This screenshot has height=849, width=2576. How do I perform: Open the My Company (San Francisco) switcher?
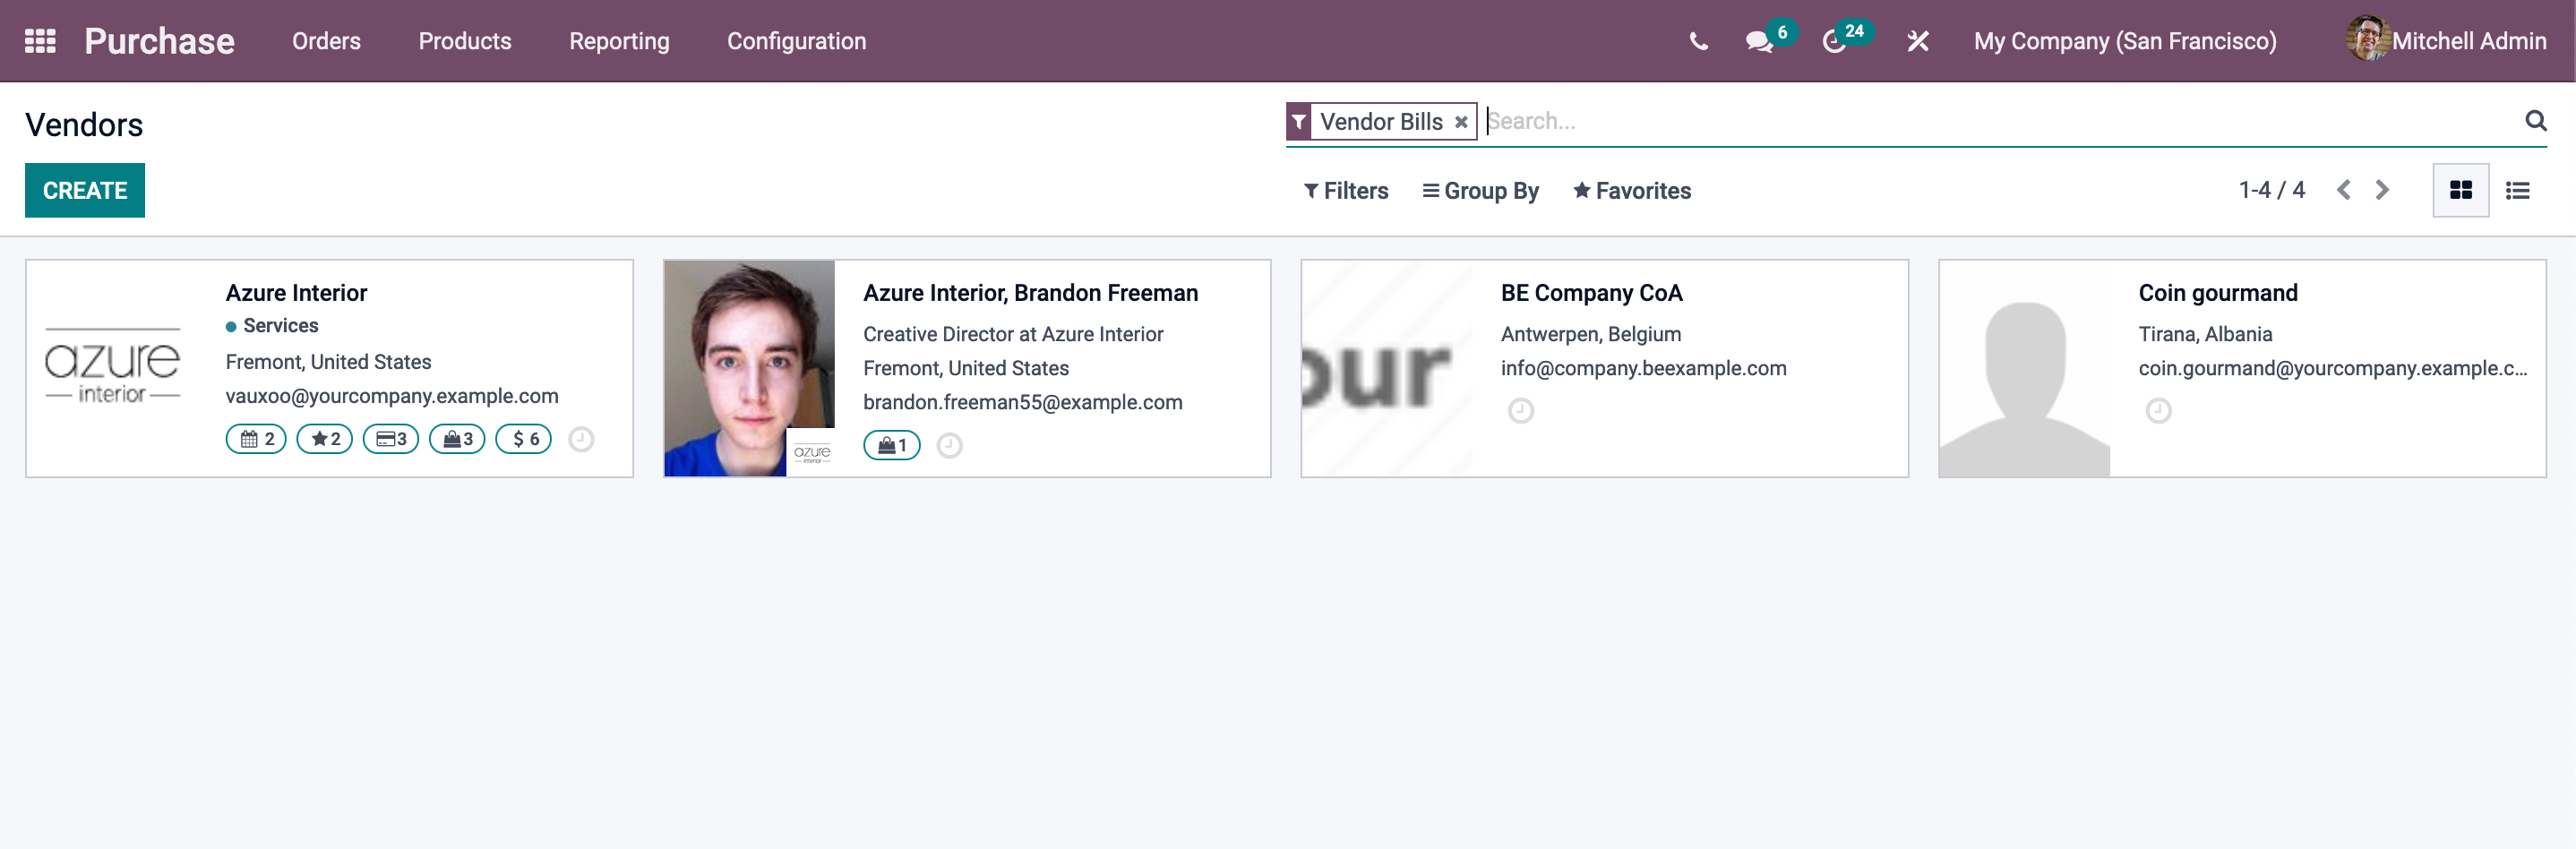pyautogui.click(x=2125, y=41)
